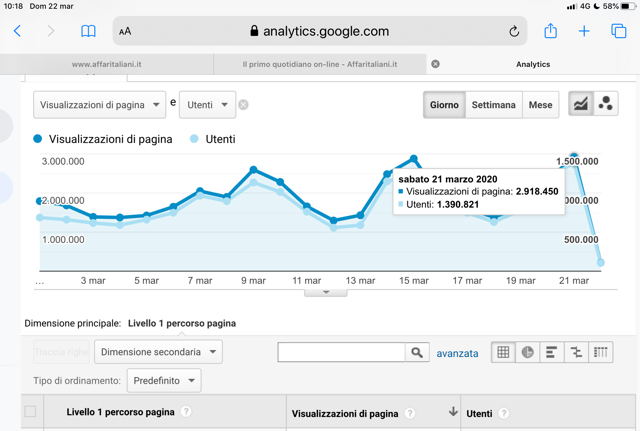Click help icon beside Livello 1 percorso pagina
This screenshot has width=640, height=431.
[186, 411]
